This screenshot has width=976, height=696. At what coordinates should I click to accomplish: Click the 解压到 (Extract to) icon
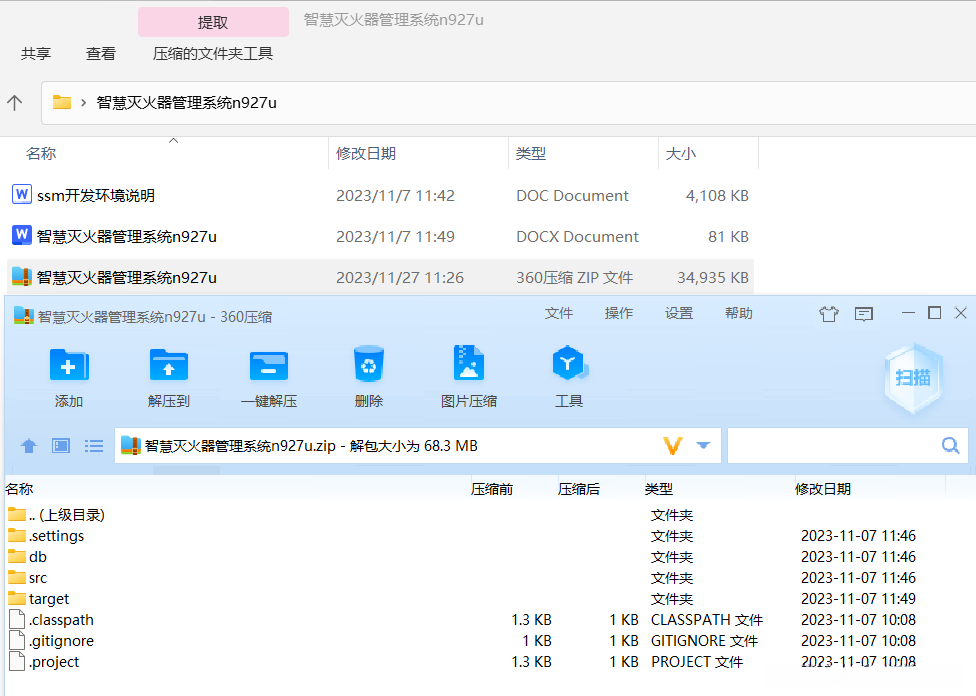tap(169, 365)
